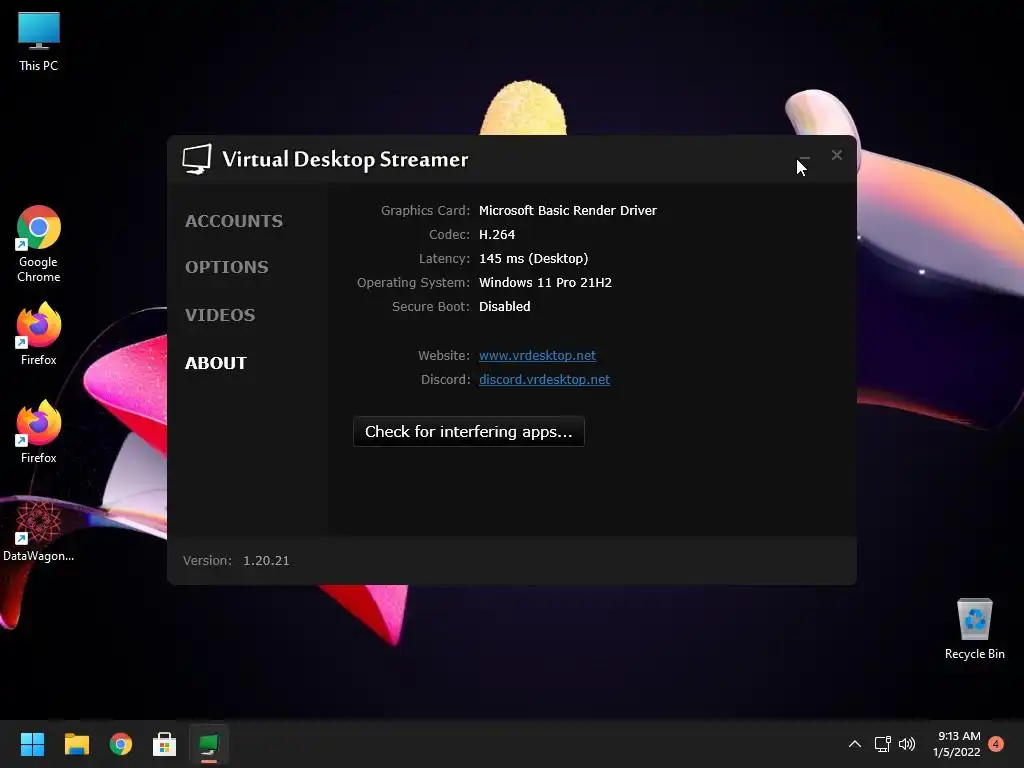Select the Google Chrome desktop shortcut

[x=39, y=244]
